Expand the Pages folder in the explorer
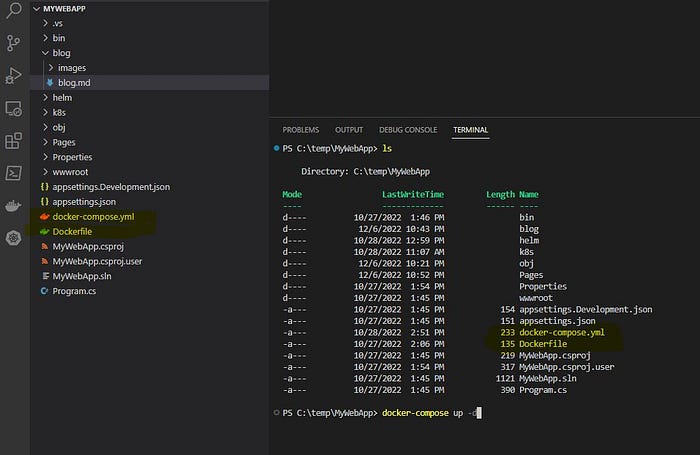 pos(45,142)
